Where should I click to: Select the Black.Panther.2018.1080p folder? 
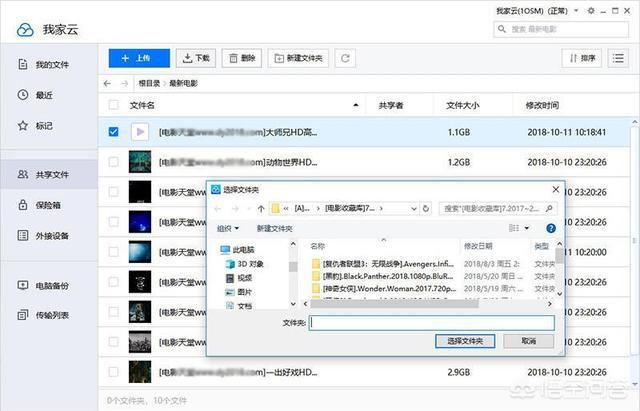(x=383, y=276)
